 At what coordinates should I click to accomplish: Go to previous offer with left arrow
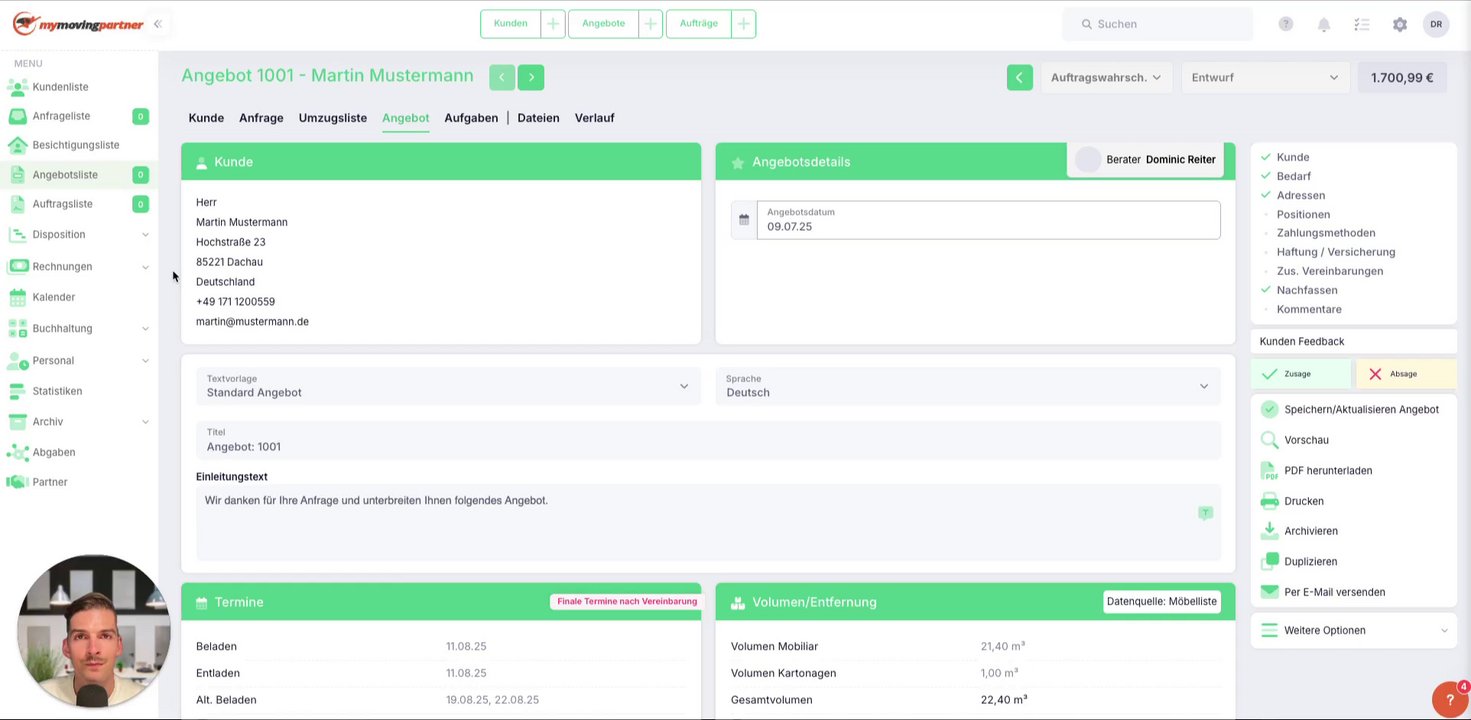click(502, 77)
